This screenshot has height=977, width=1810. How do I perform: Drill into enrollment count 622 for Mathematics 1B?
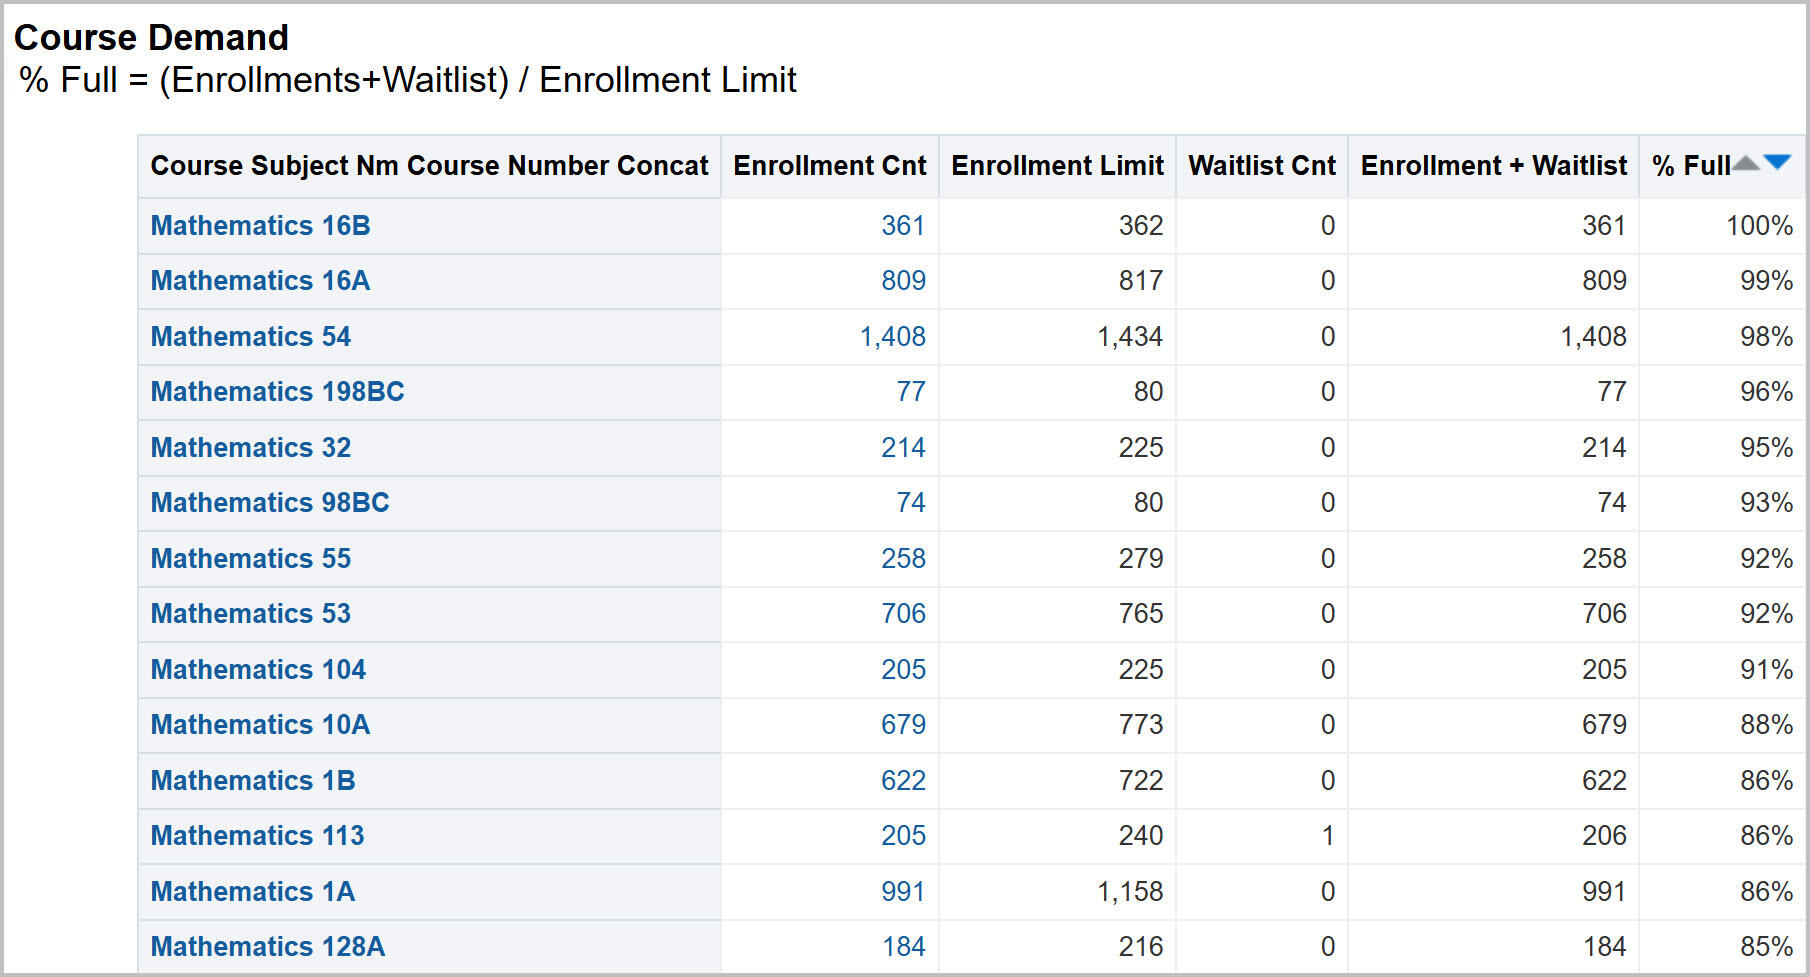click(903, 780)
